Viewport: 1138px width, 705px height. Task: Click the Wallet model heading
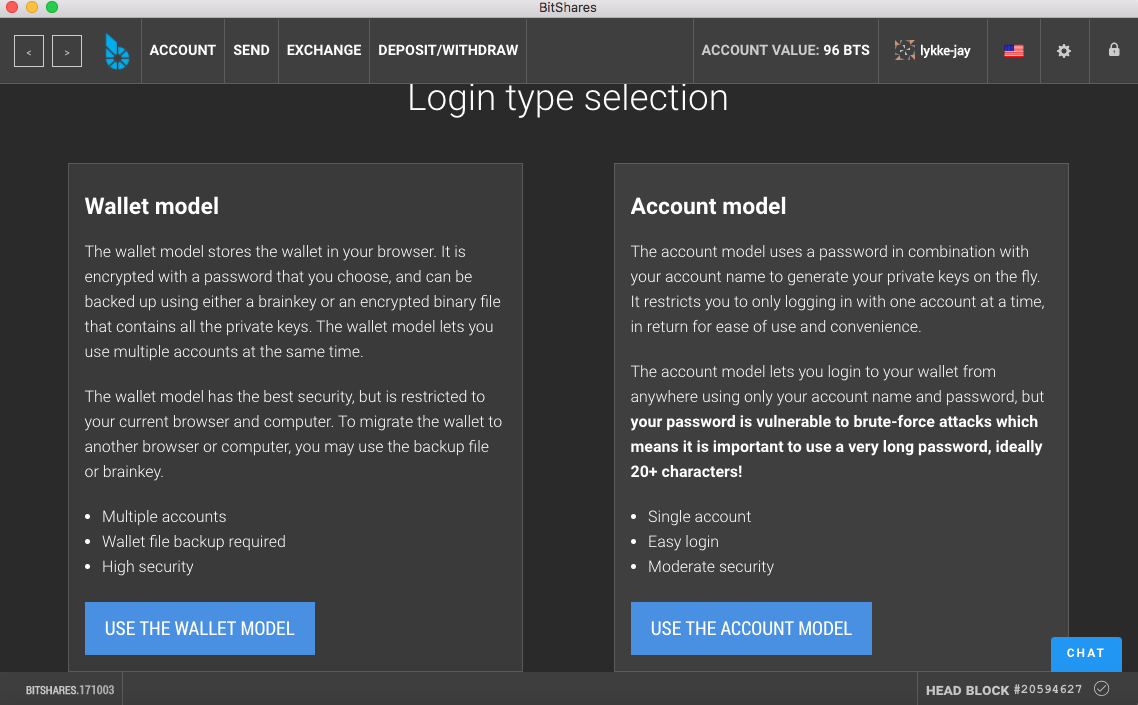tap(152, 206)
